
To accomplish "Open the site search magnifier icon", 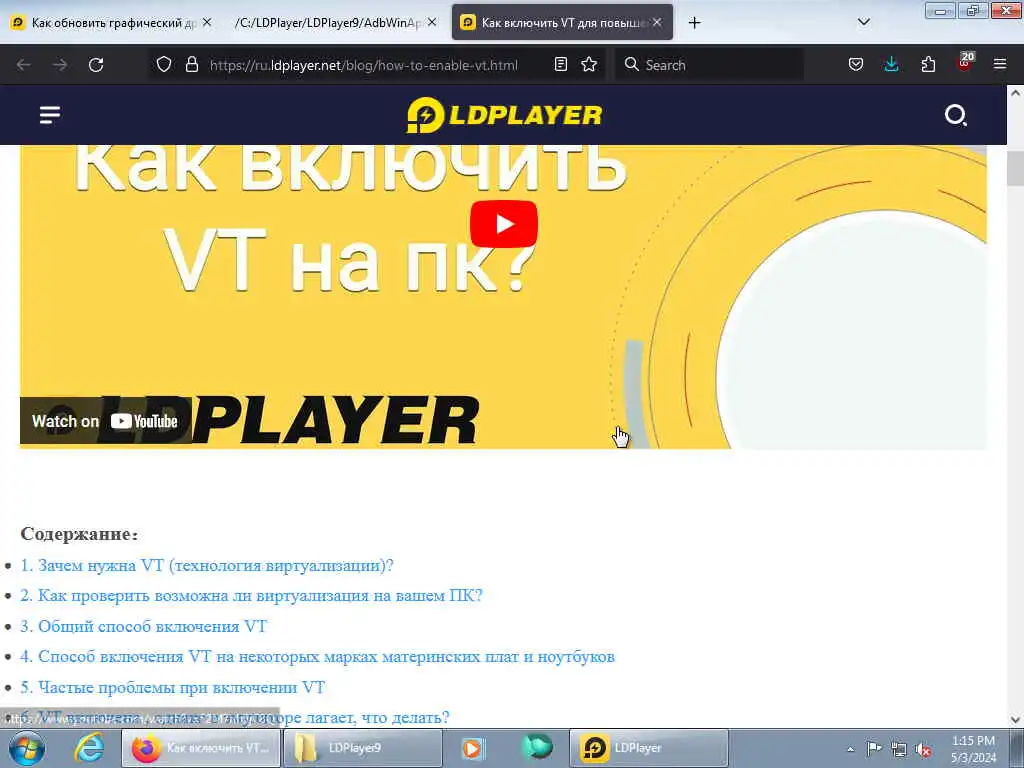I will [x=955, y=115].
